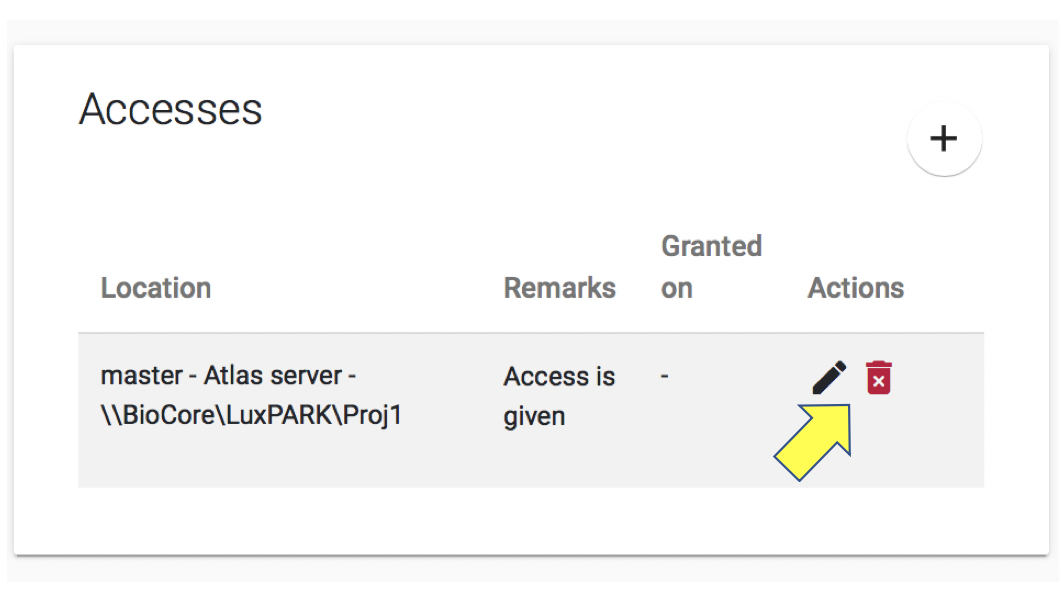Click the Proj1 segment of the path

coord(371,416)
